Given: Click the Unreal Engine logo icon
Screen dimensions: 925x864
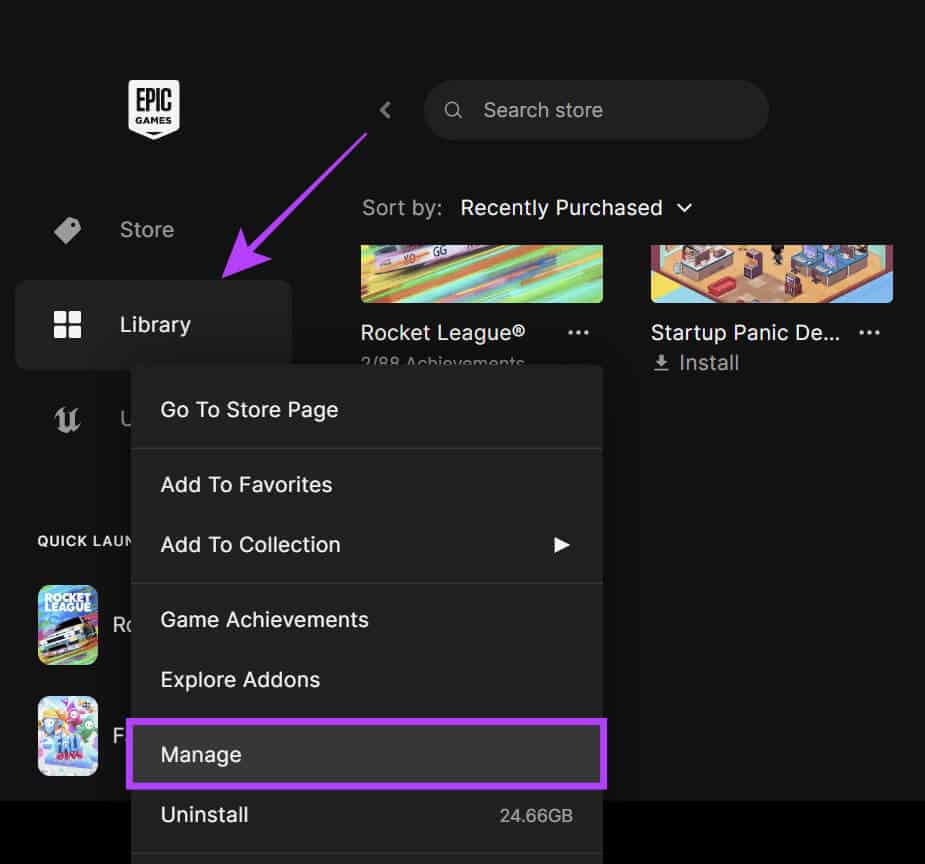Looking at the screenshot, I should [67, 420].
